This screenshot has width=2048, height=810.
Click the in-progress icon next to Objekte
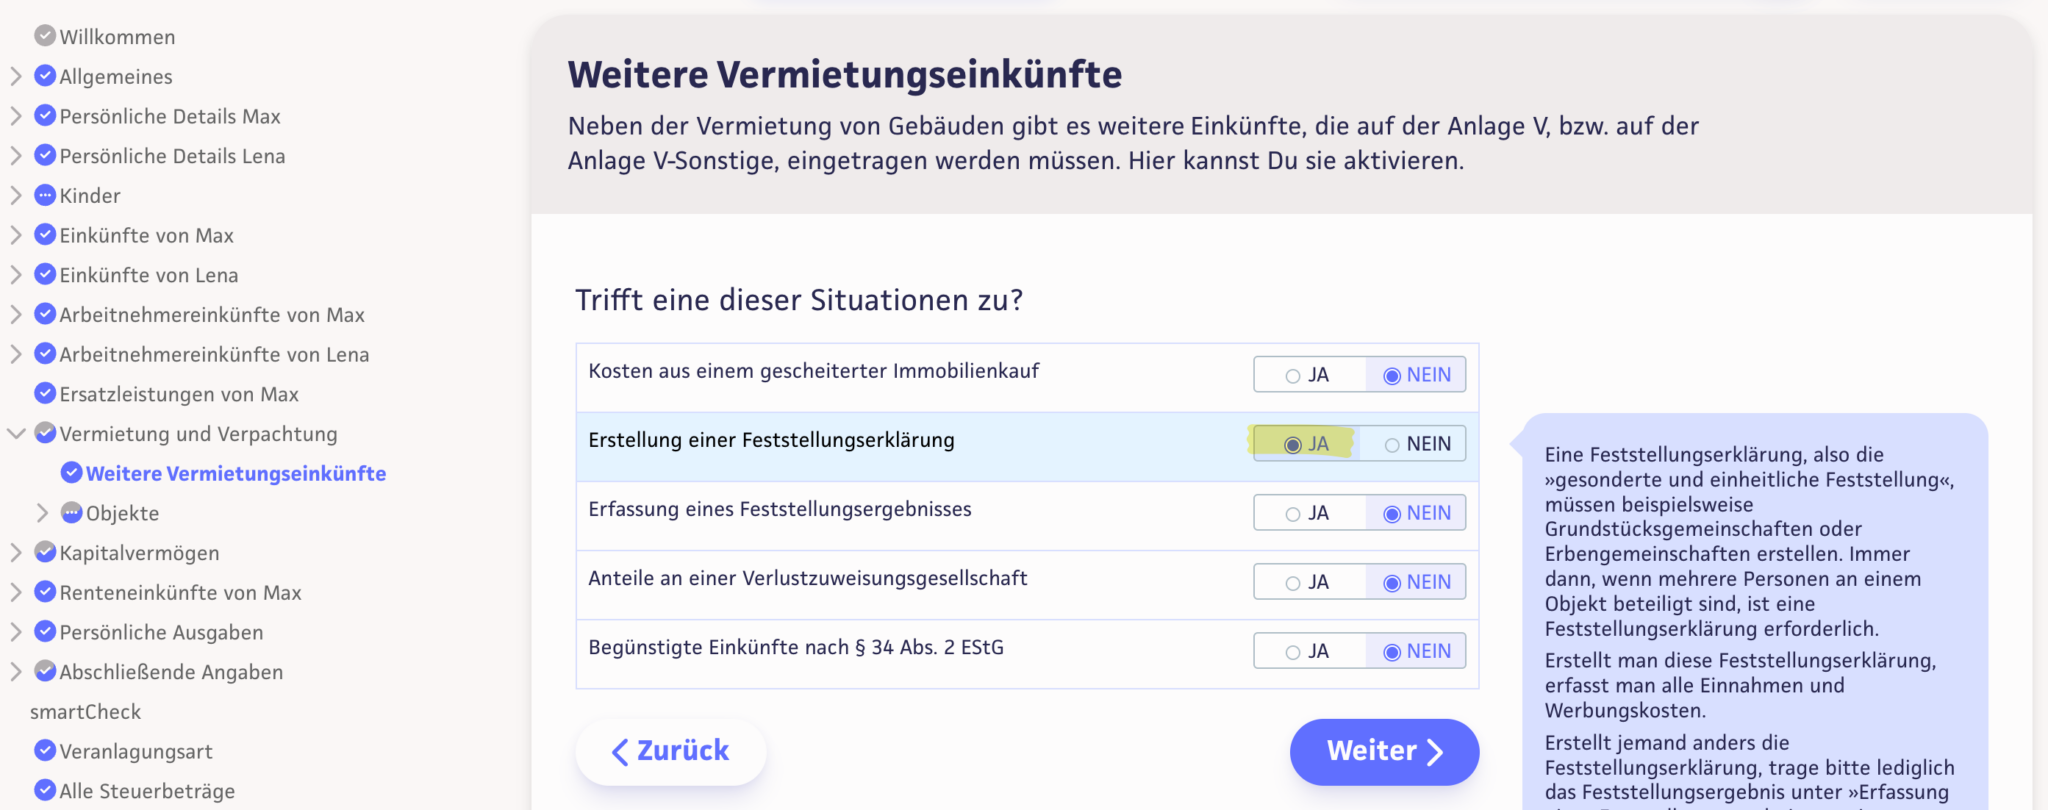point(70,513)
